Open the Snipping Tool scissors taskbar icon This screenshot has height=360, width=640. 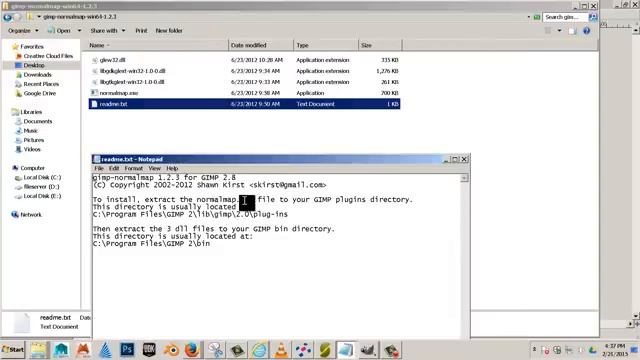click(x=215, y=350)
